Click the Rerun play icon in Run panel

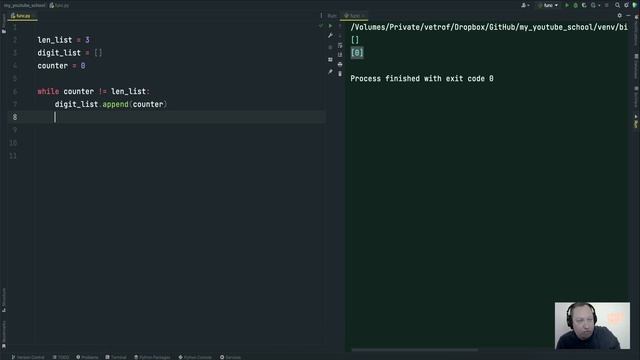[330, 26]
